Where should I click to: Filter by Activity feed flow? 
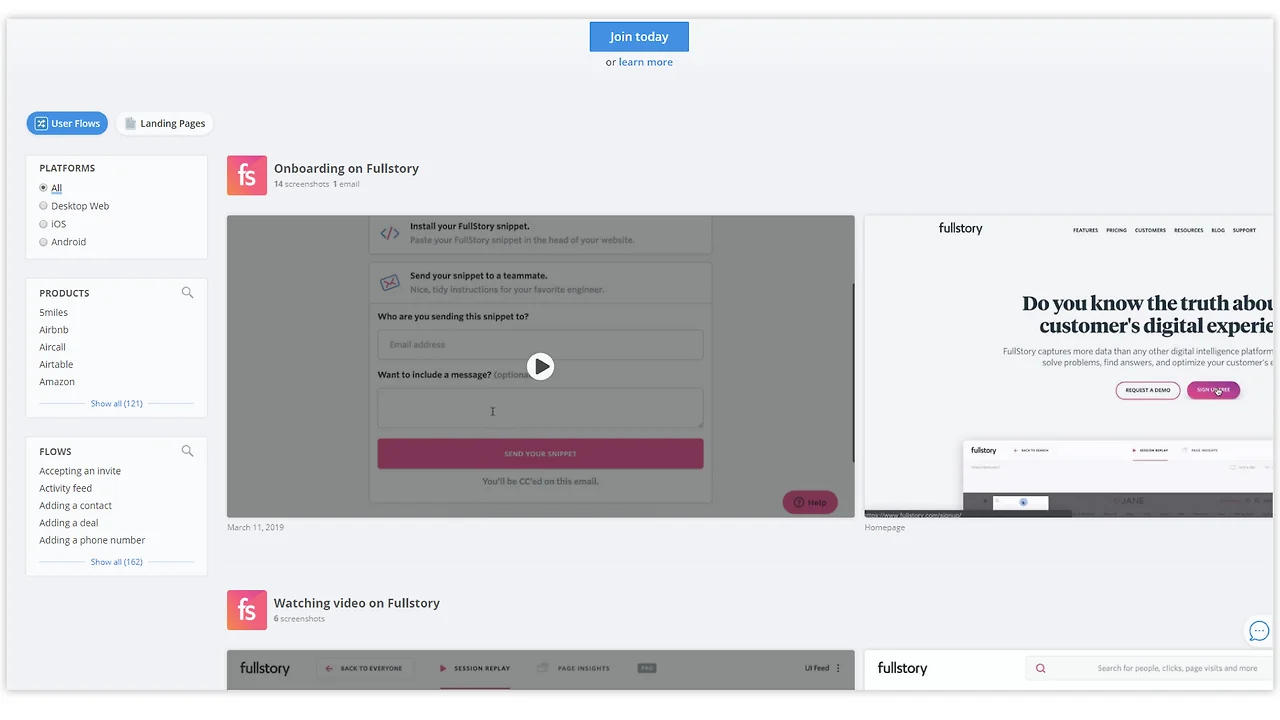pos(66,489)
